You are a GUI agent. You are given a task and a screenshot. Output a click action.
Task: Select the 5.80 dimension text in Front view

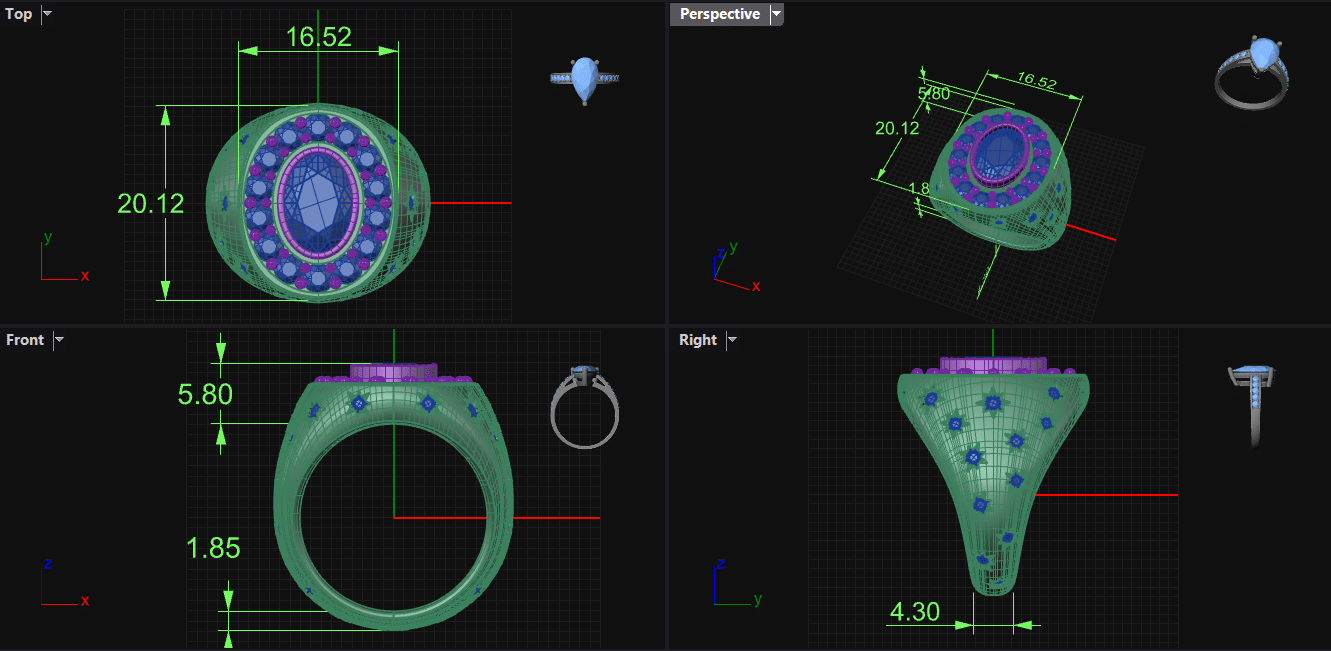click(205, 395)
